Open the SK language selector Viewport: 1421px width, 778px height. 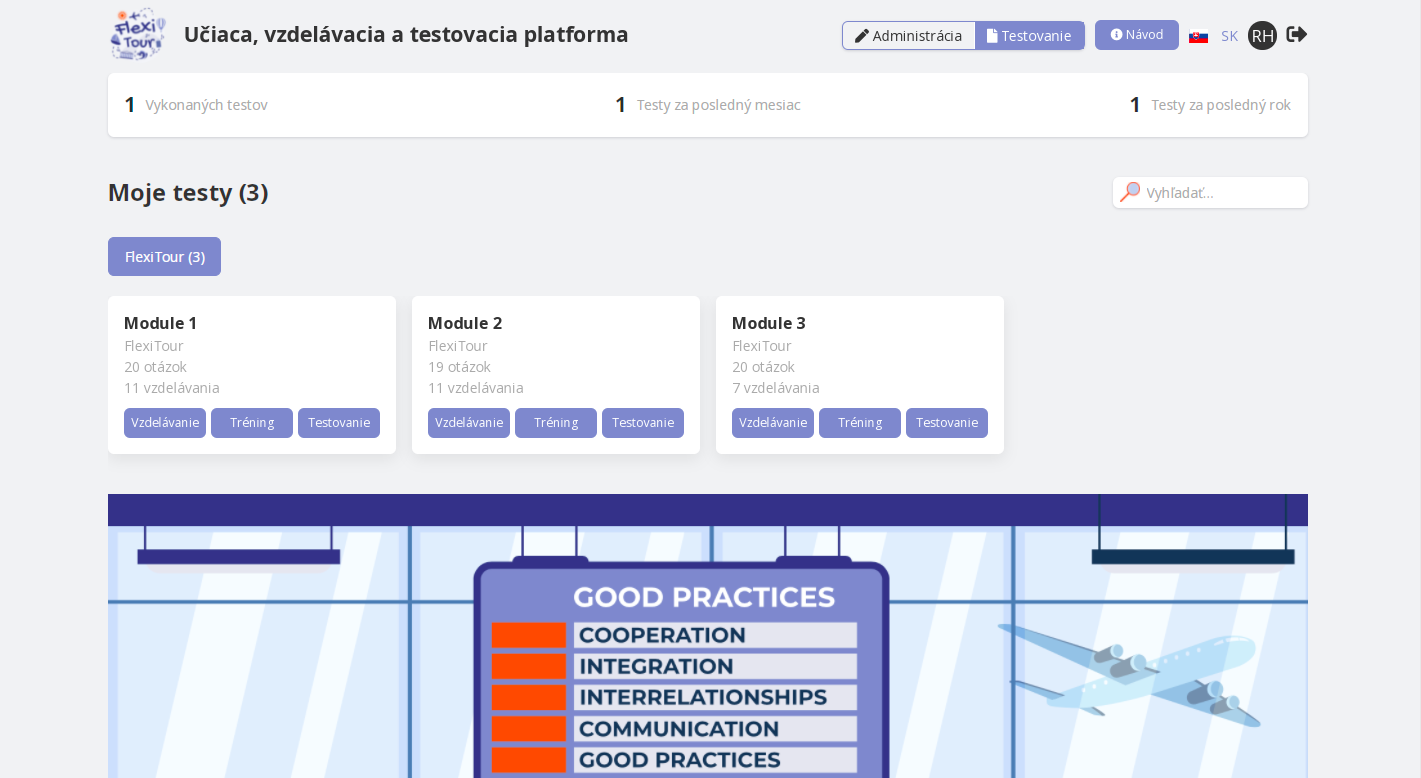1229,36
